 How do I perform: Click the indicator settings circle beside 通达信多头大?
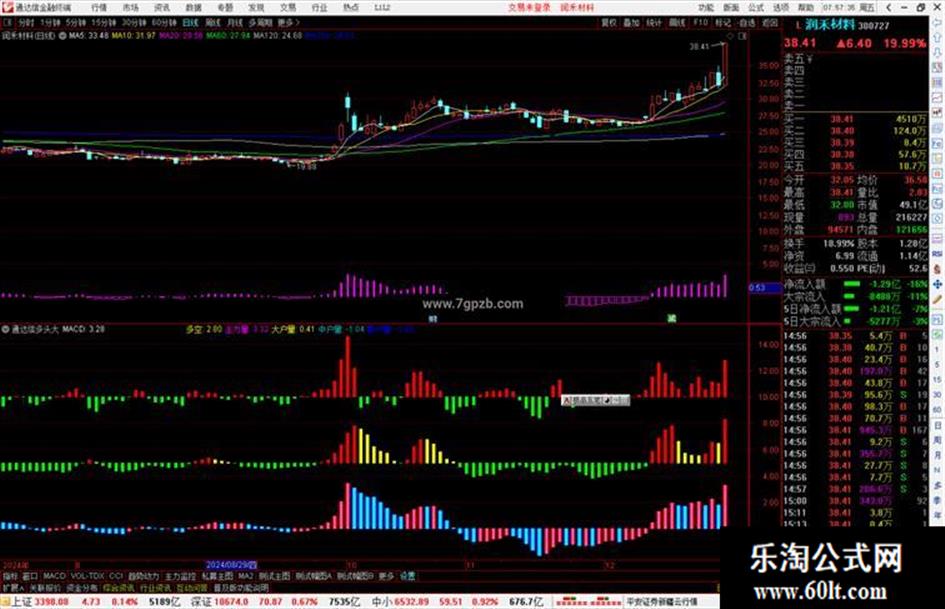point(5,329)
